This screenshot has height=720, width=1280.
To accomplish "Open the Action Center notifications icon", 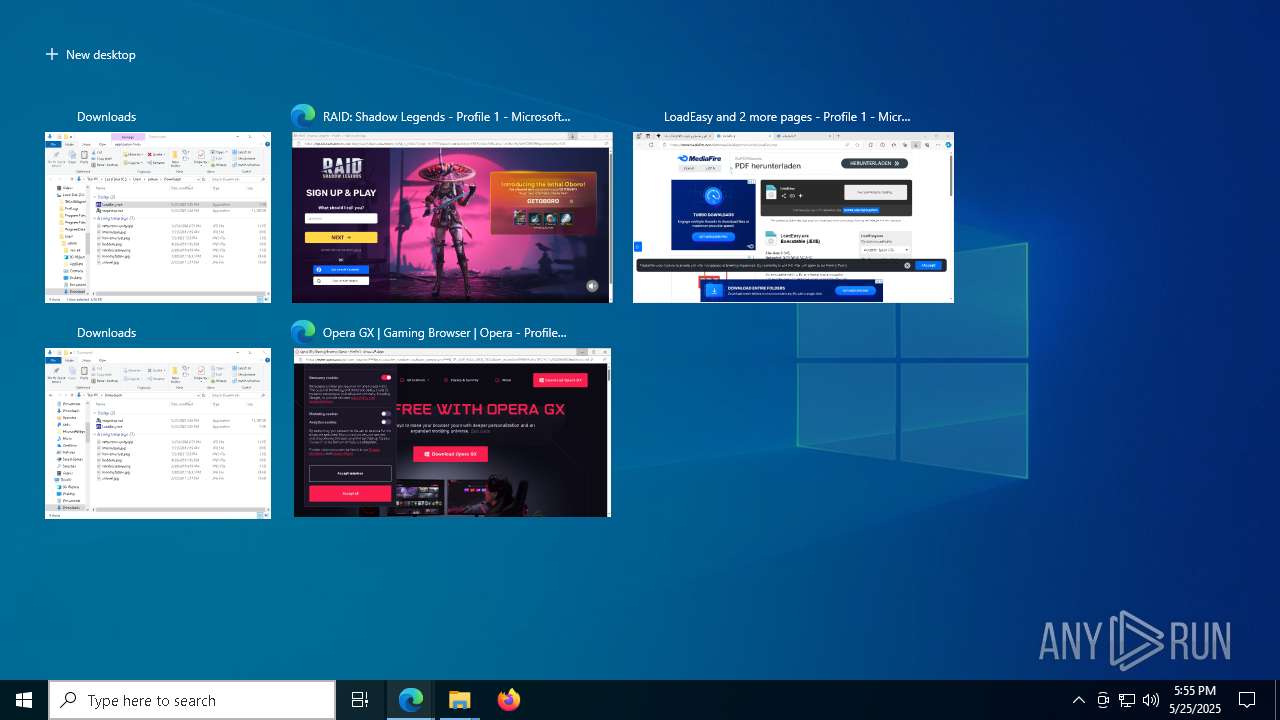I will pyautogui.click(x=1248, y=700).
